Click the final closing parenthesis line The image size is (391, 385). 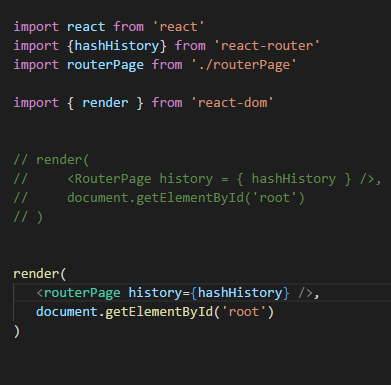point(17,331)
